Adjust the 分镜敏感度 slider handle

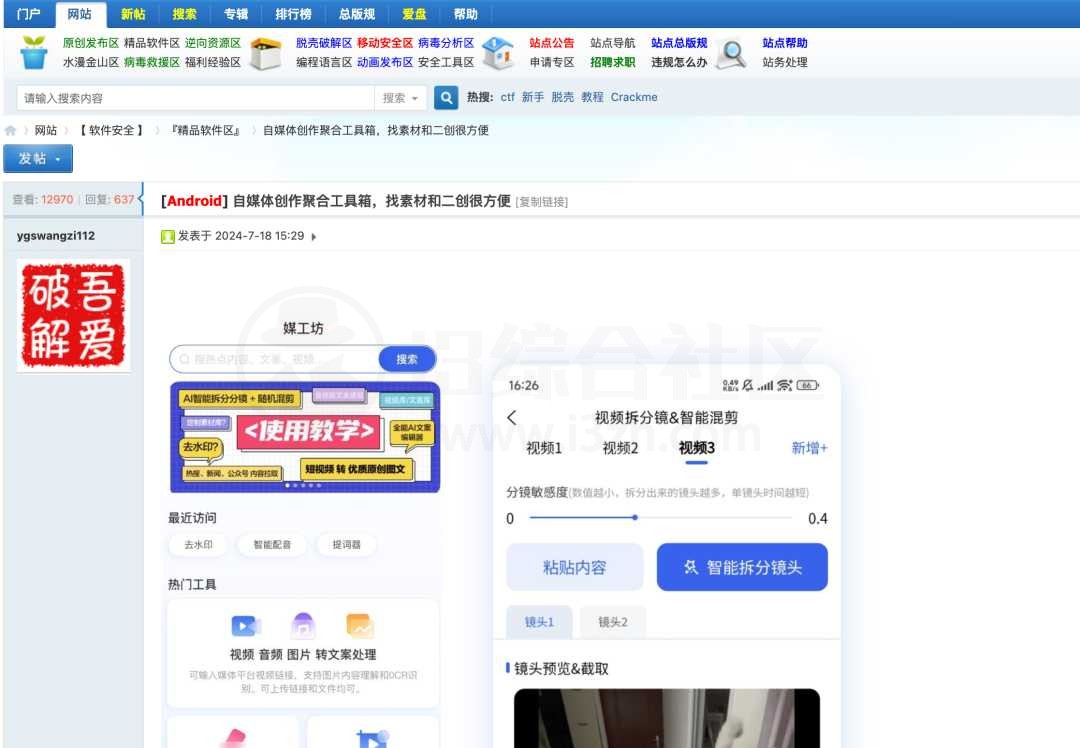[635, 517]
